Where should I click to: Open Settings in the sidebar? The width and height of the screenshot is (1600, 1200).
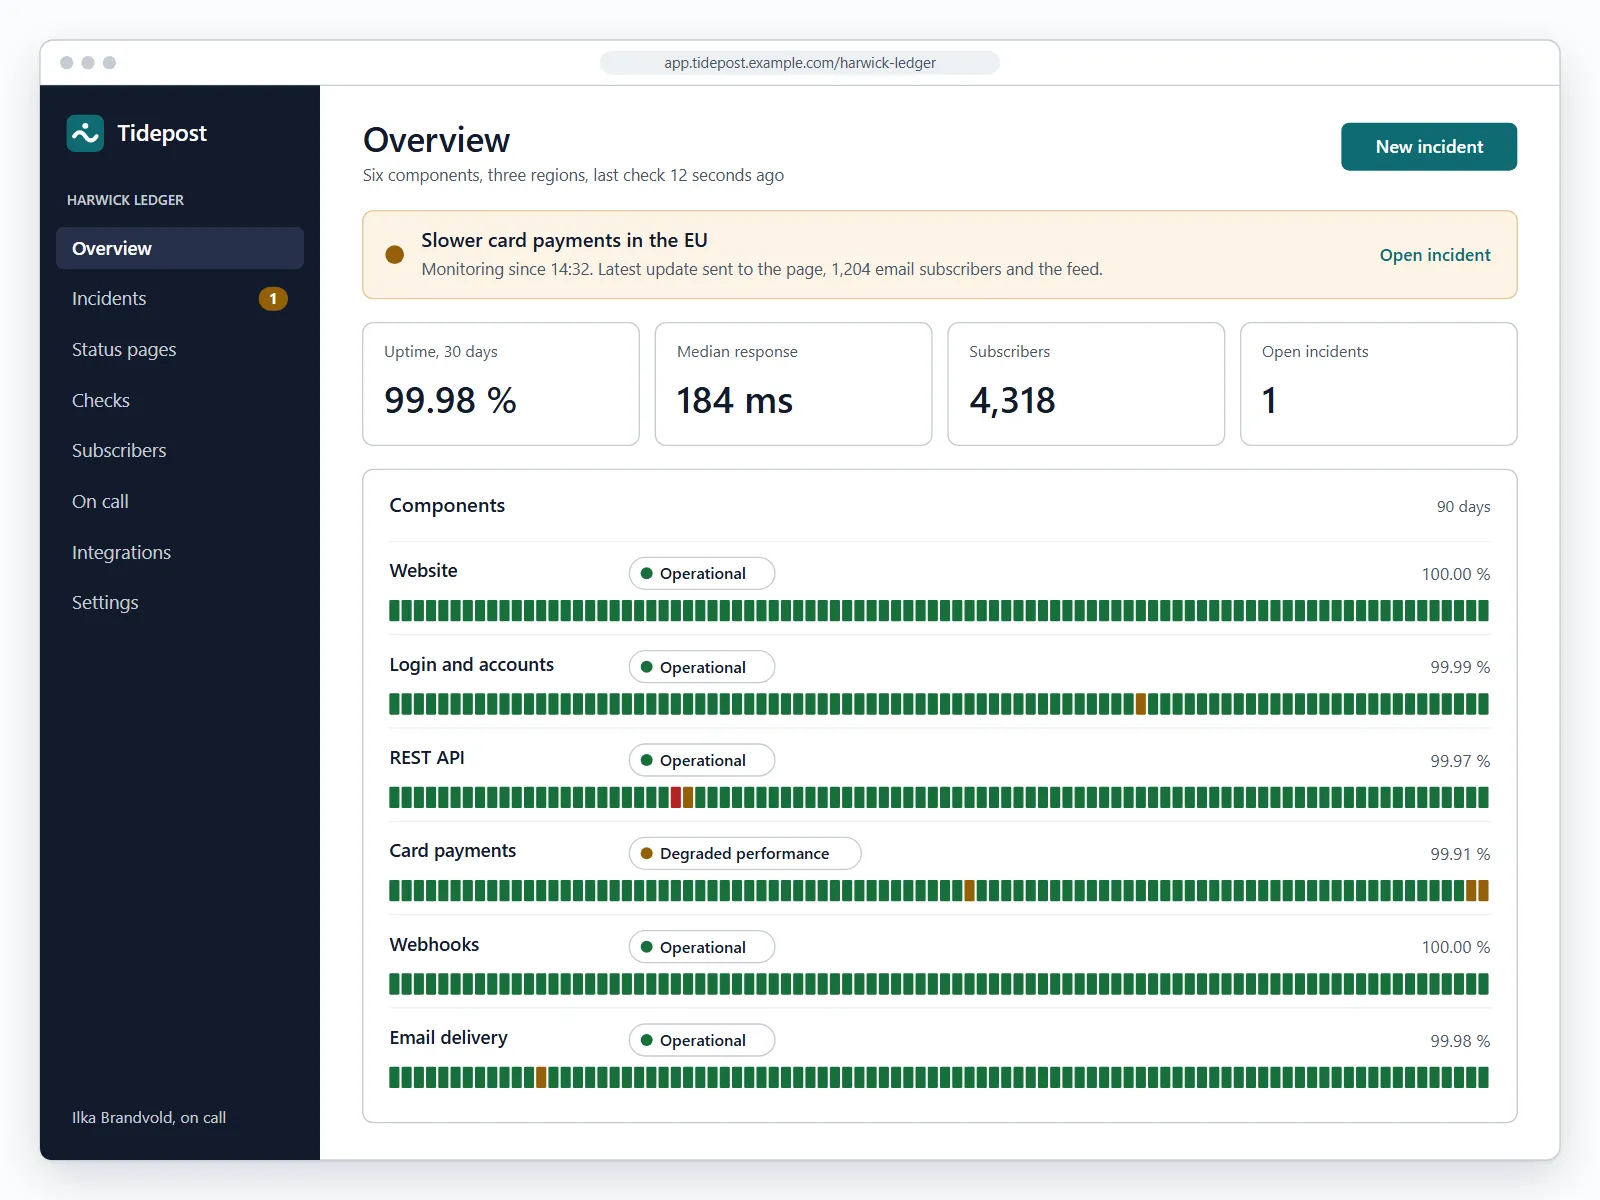tap(180, 602)
